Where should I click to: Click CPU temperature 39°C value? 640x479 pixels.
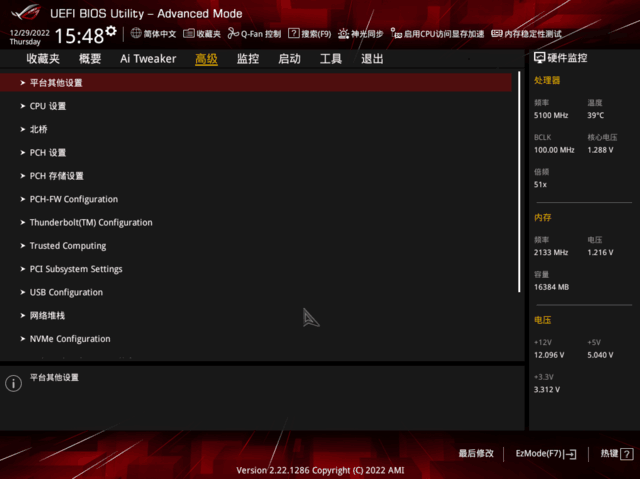(x=596, y=115)
